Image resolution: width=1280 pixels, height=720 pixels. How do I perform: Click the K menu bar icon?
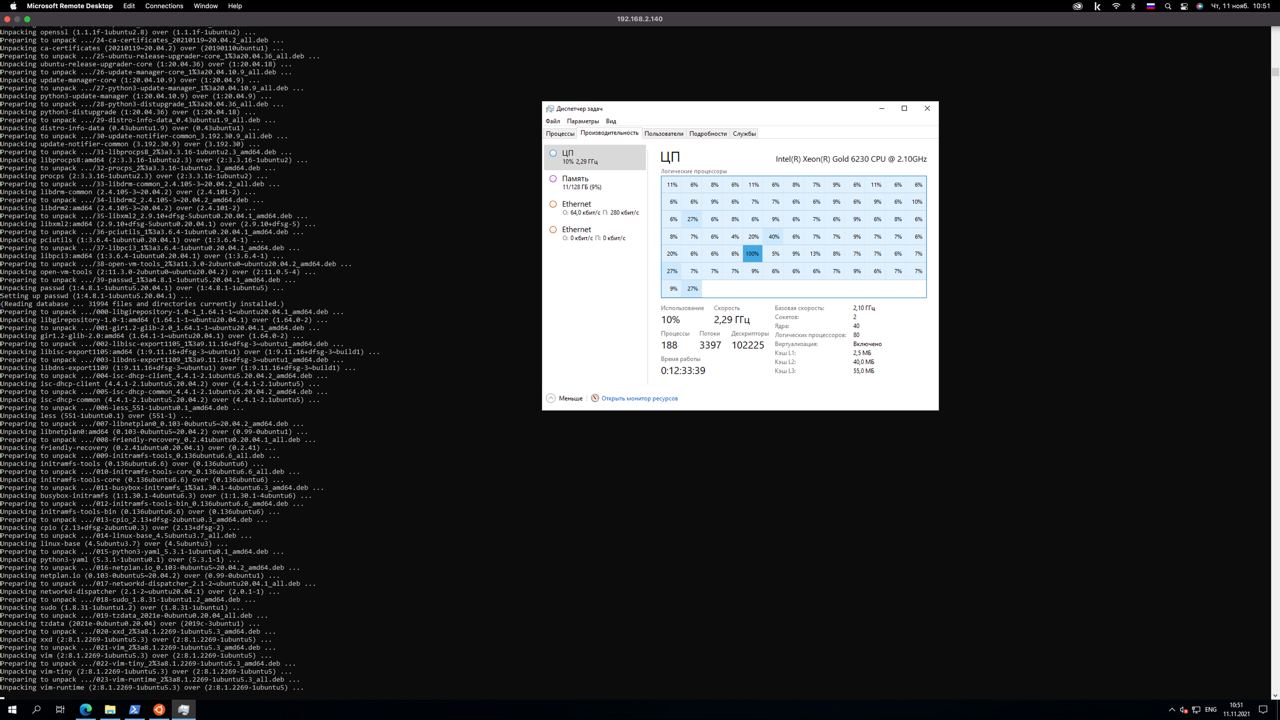pyautogui.click(x=1097, y=6)
